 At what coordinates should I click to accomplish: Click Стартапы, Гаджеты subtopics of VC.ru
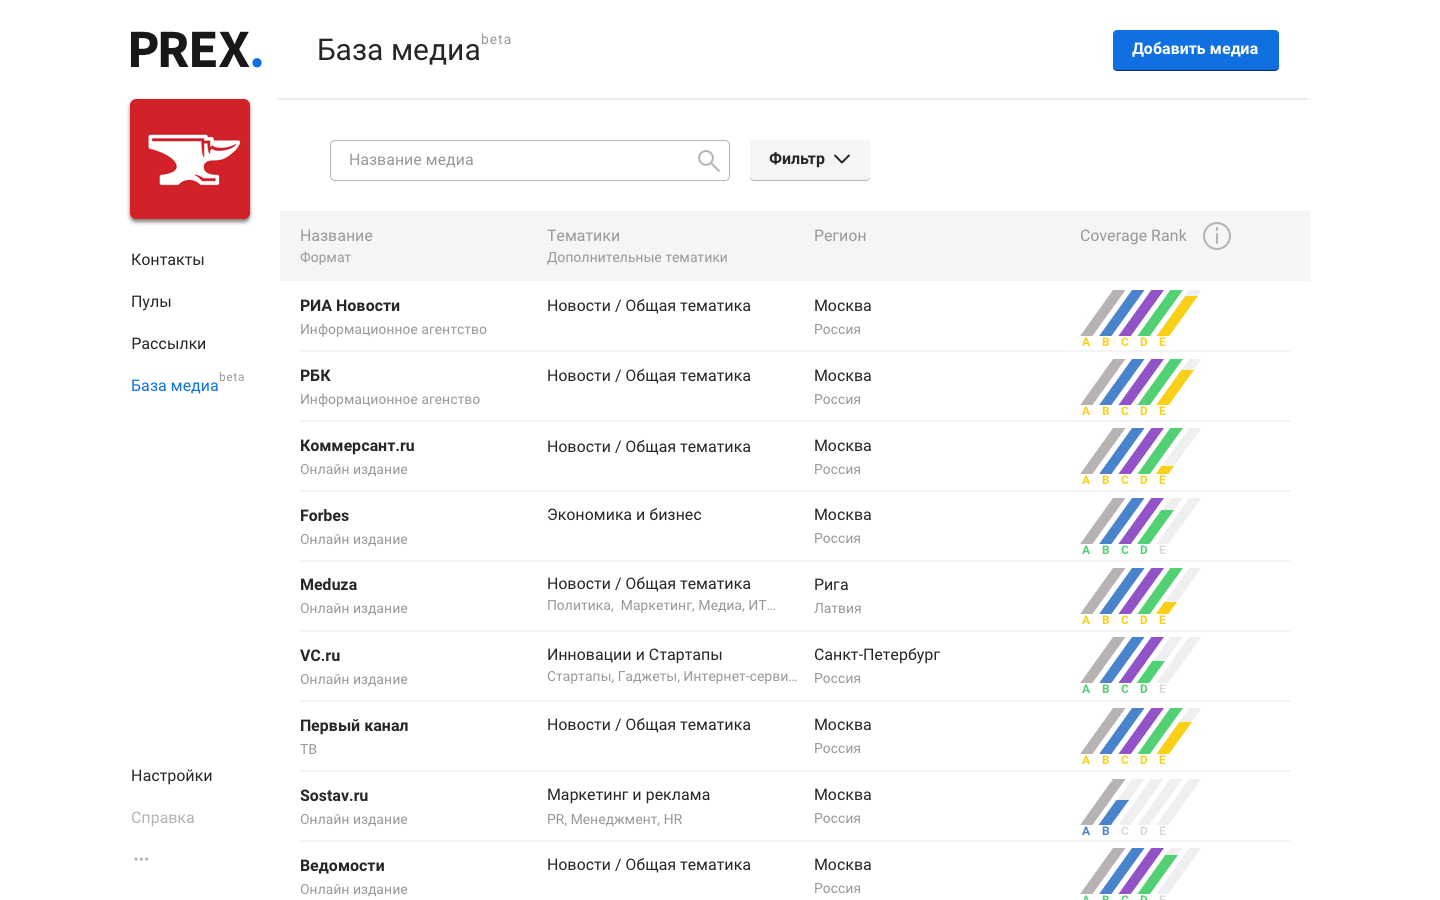tap(672, 676)
